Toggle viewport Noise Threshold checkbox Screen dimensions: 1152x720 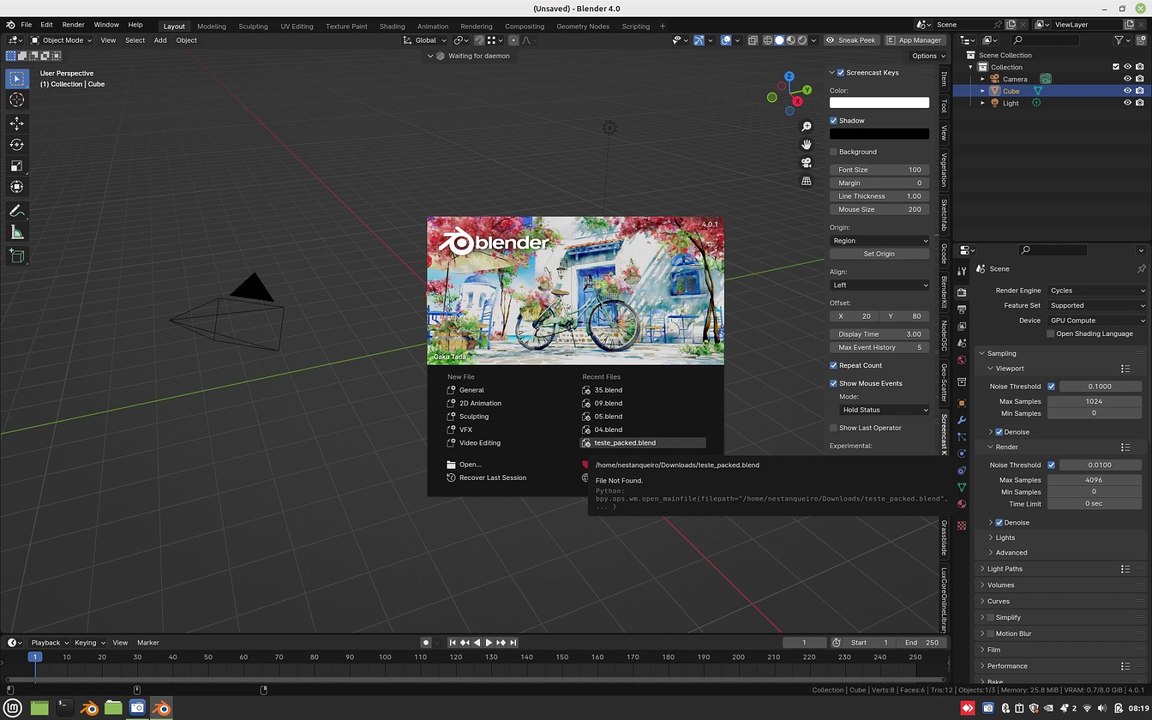(x=1051, y=386)
